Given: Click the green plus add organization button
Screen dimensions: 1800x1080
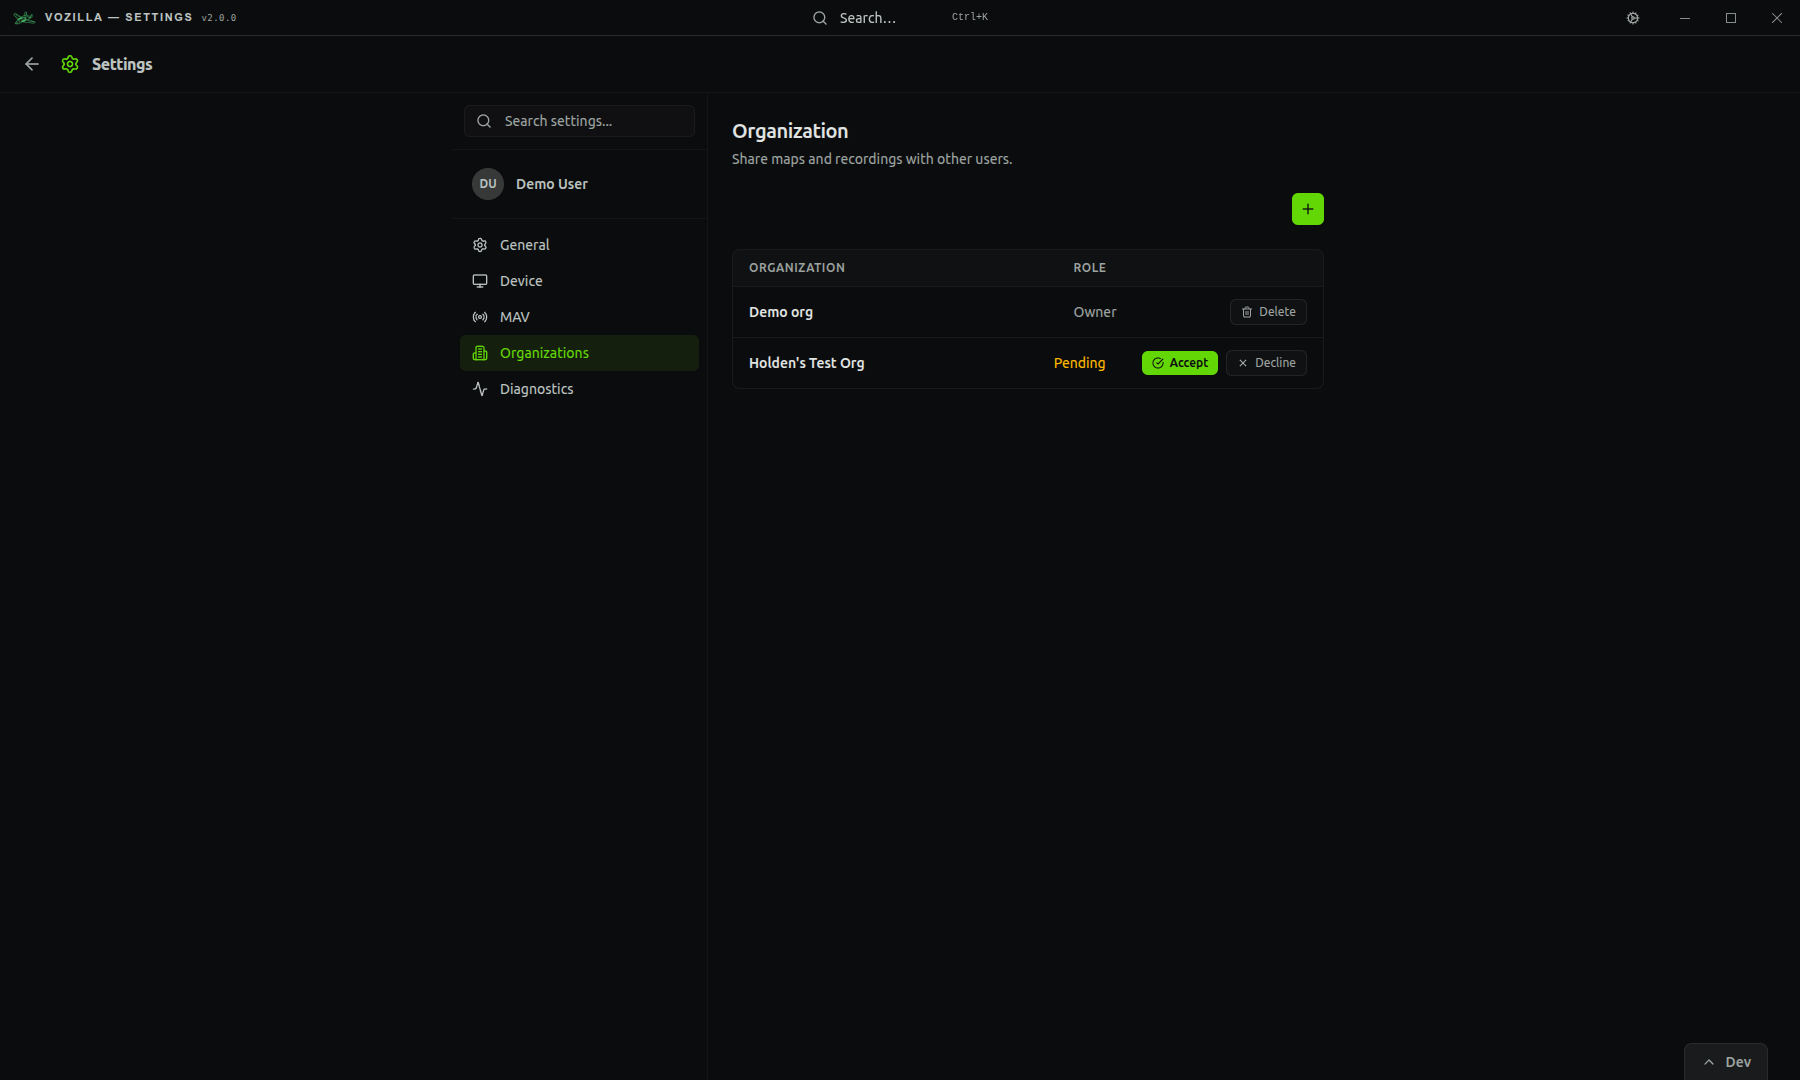Looking at the screenshot, I should coord(1307,209).
